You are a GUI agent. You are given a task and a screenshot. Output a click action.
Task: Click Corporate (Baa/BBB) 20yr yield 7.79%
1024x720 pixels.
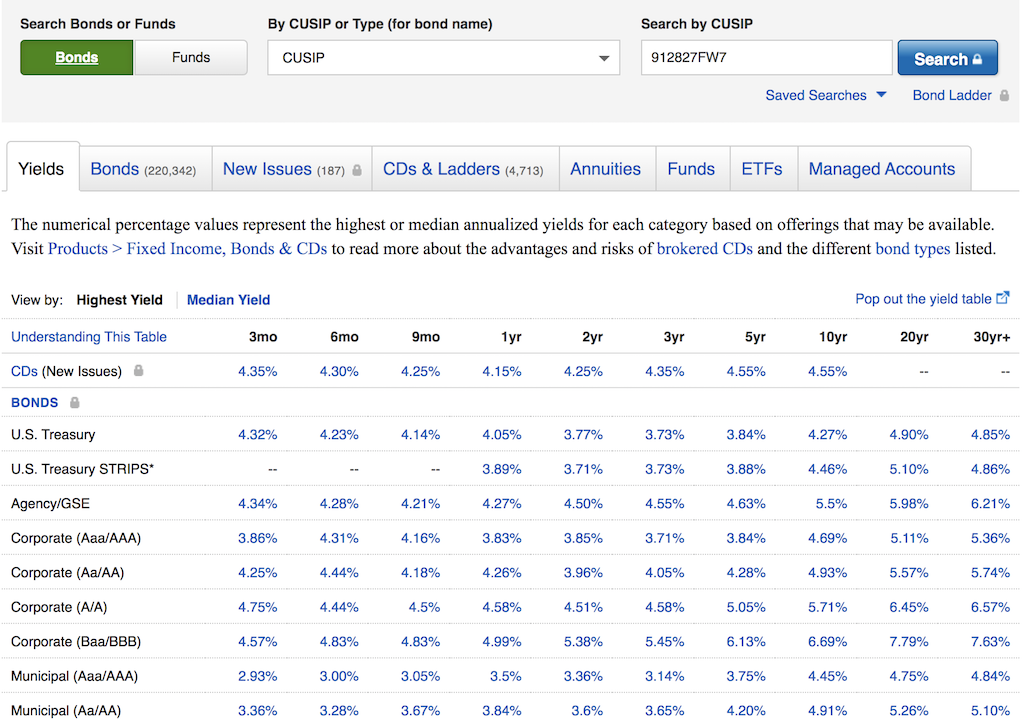point(908,642)
